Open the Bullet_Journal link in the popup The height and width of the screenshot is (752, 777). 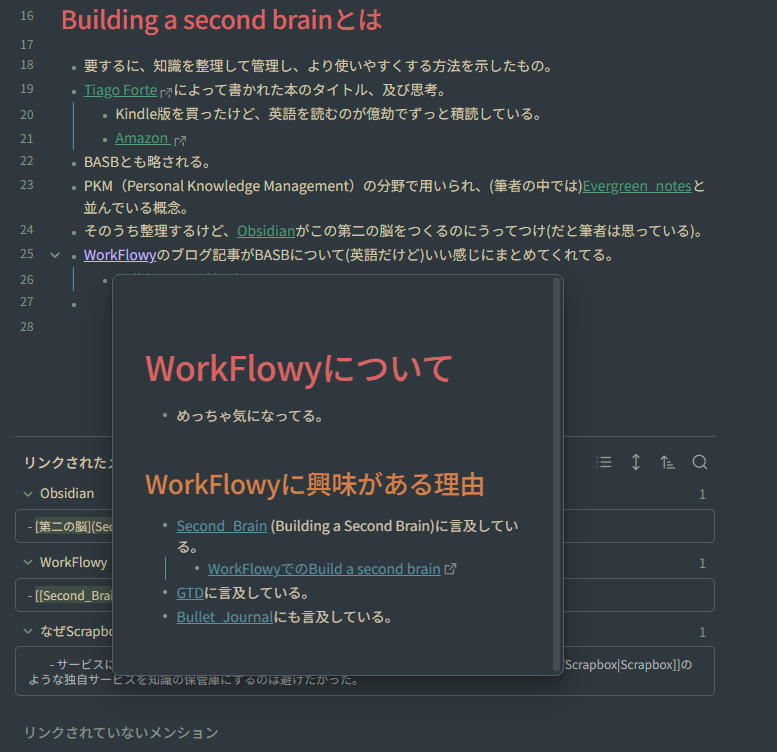[224, 617]
